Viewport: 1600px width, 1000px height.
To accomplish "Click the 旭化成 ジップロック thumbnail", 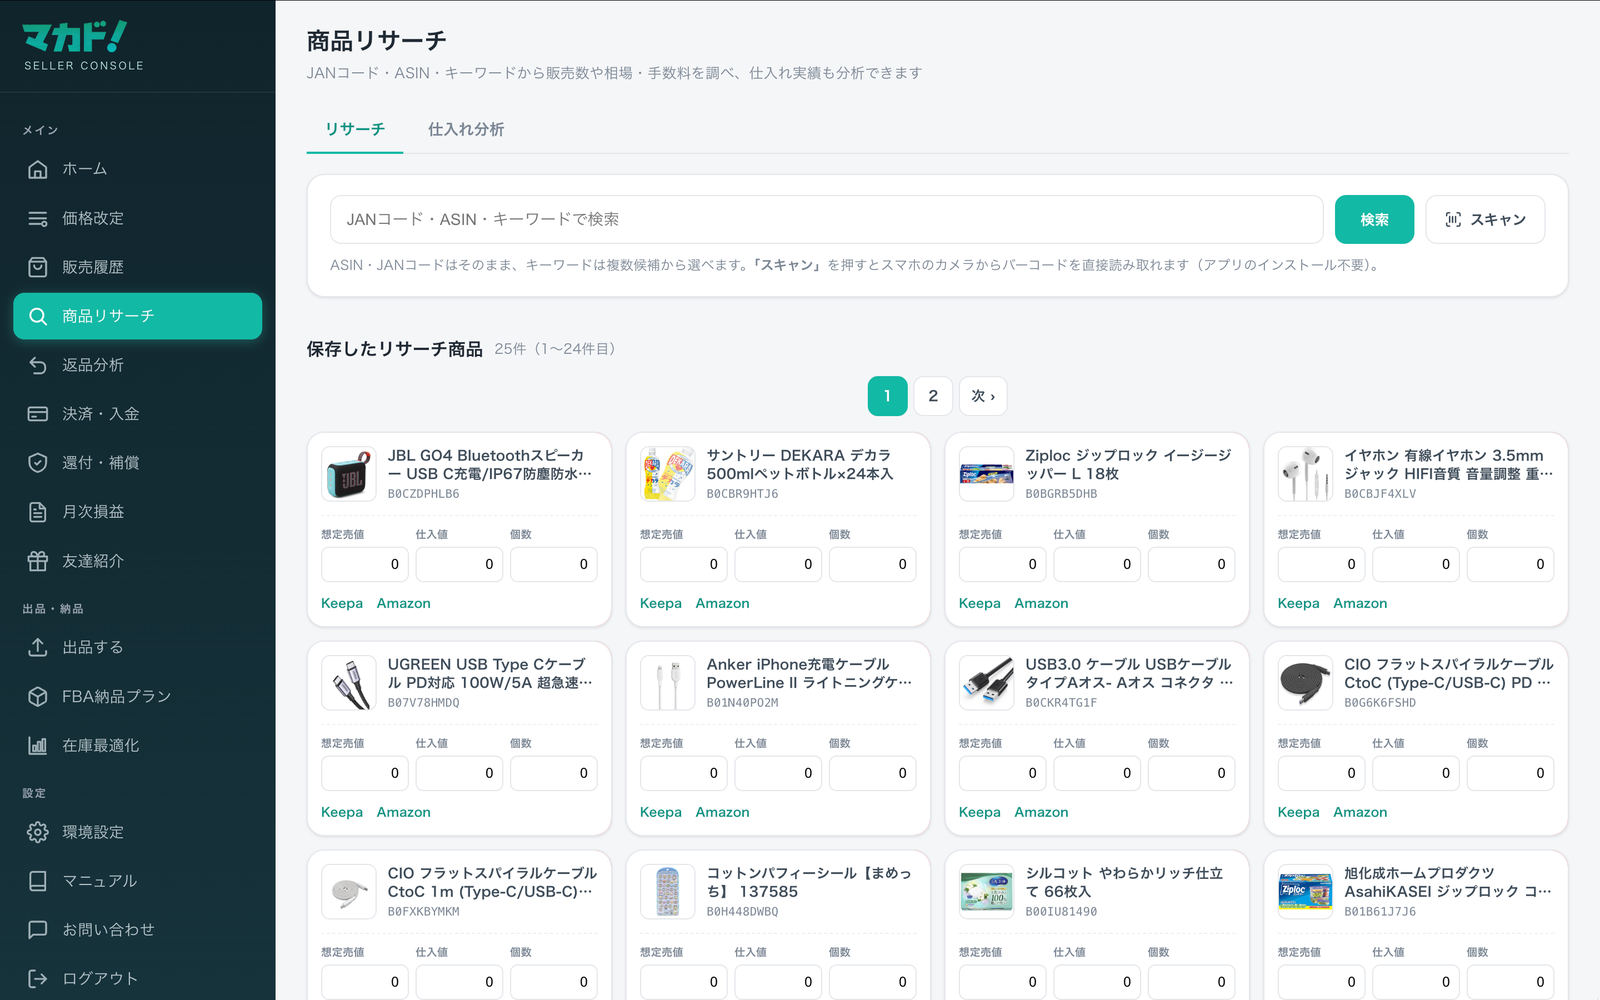I will tap(1305, 892).
